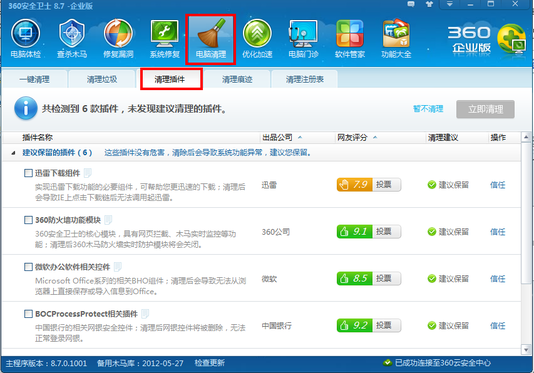Click the skin shirt icon in title bar
The height and width of the screenshot is (373, 534).
(x=429, y=4)
